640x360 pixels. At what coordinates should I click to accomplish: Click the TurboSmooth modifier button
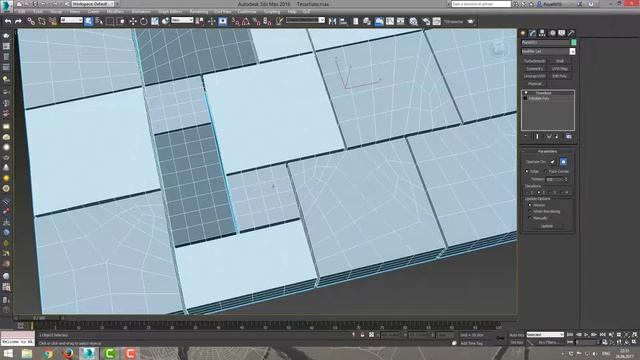534,61
